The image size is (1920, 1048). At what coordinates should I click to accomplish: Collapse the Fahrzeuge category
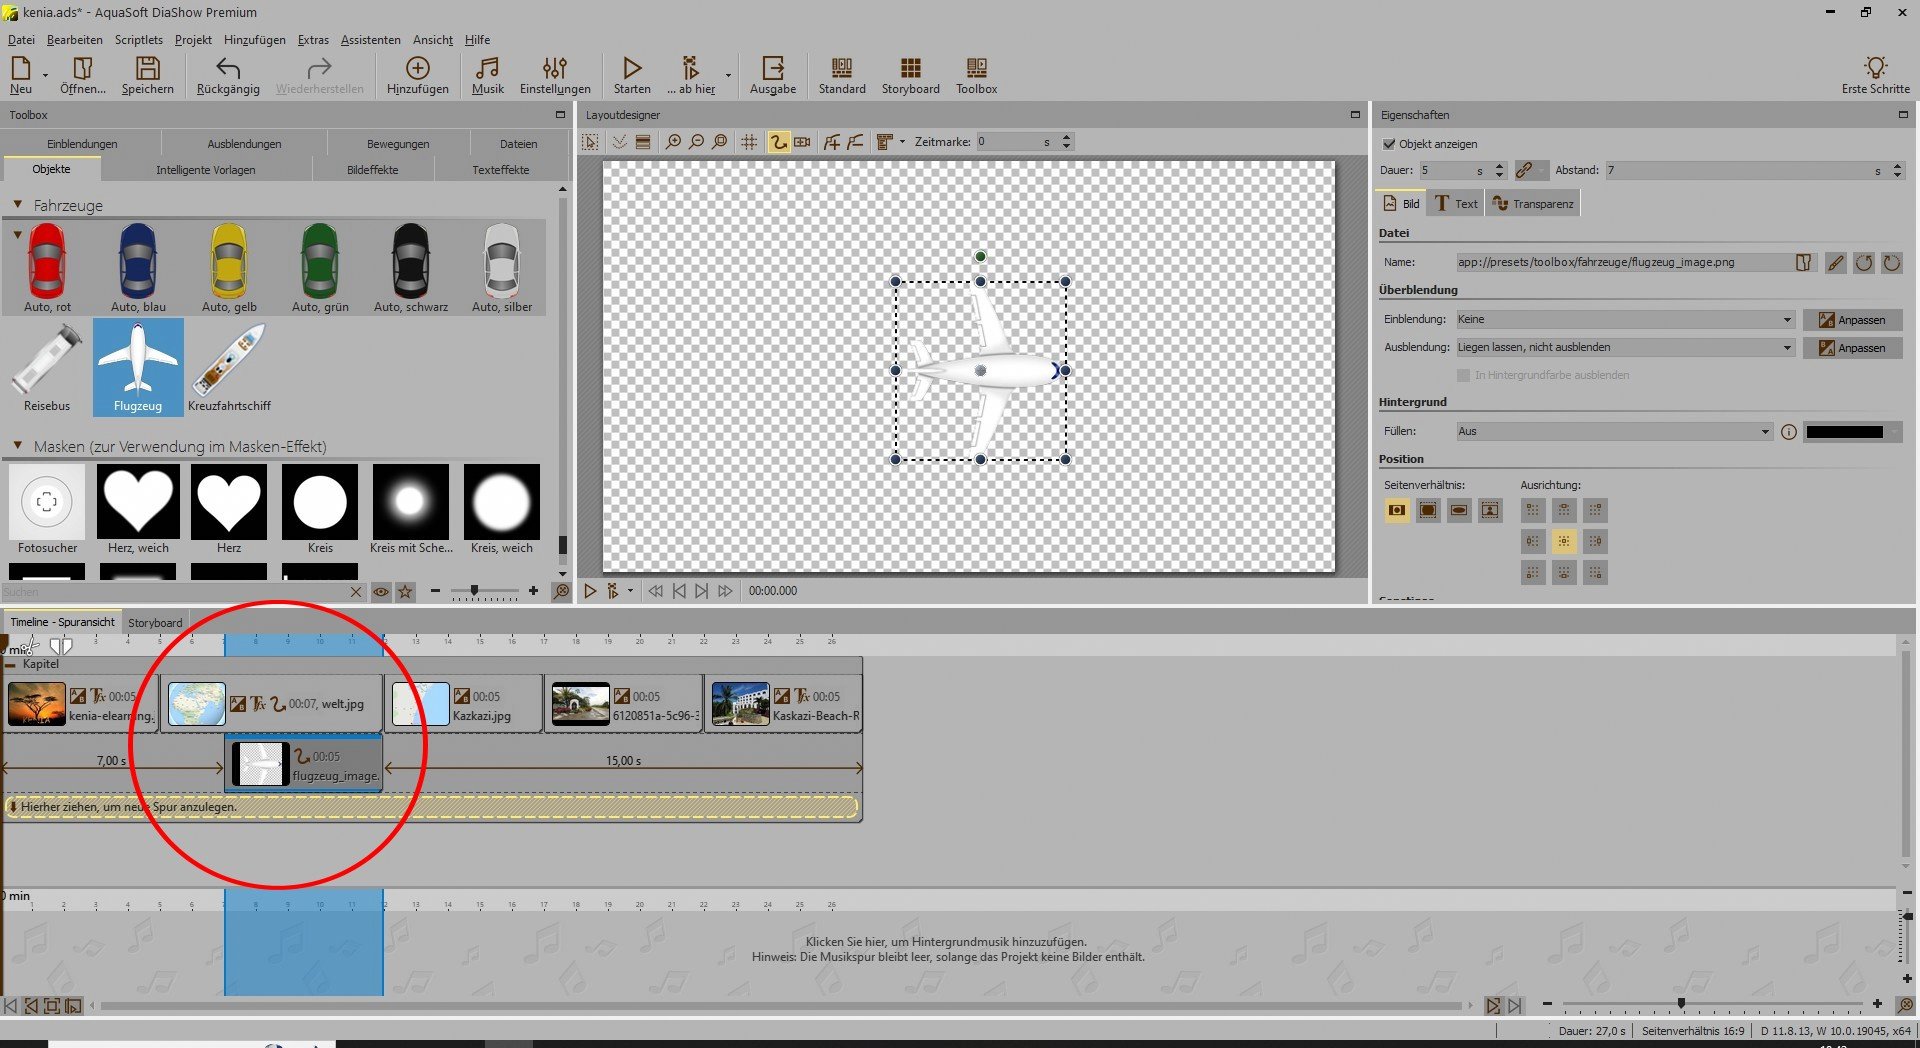(x=17, y=205)
